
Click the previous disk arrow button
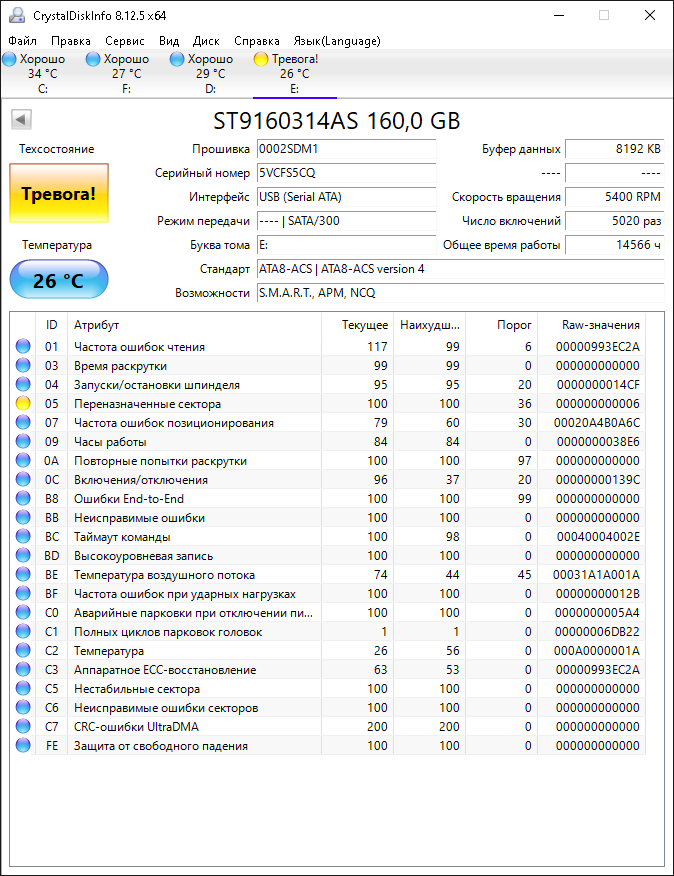(21, 120)
